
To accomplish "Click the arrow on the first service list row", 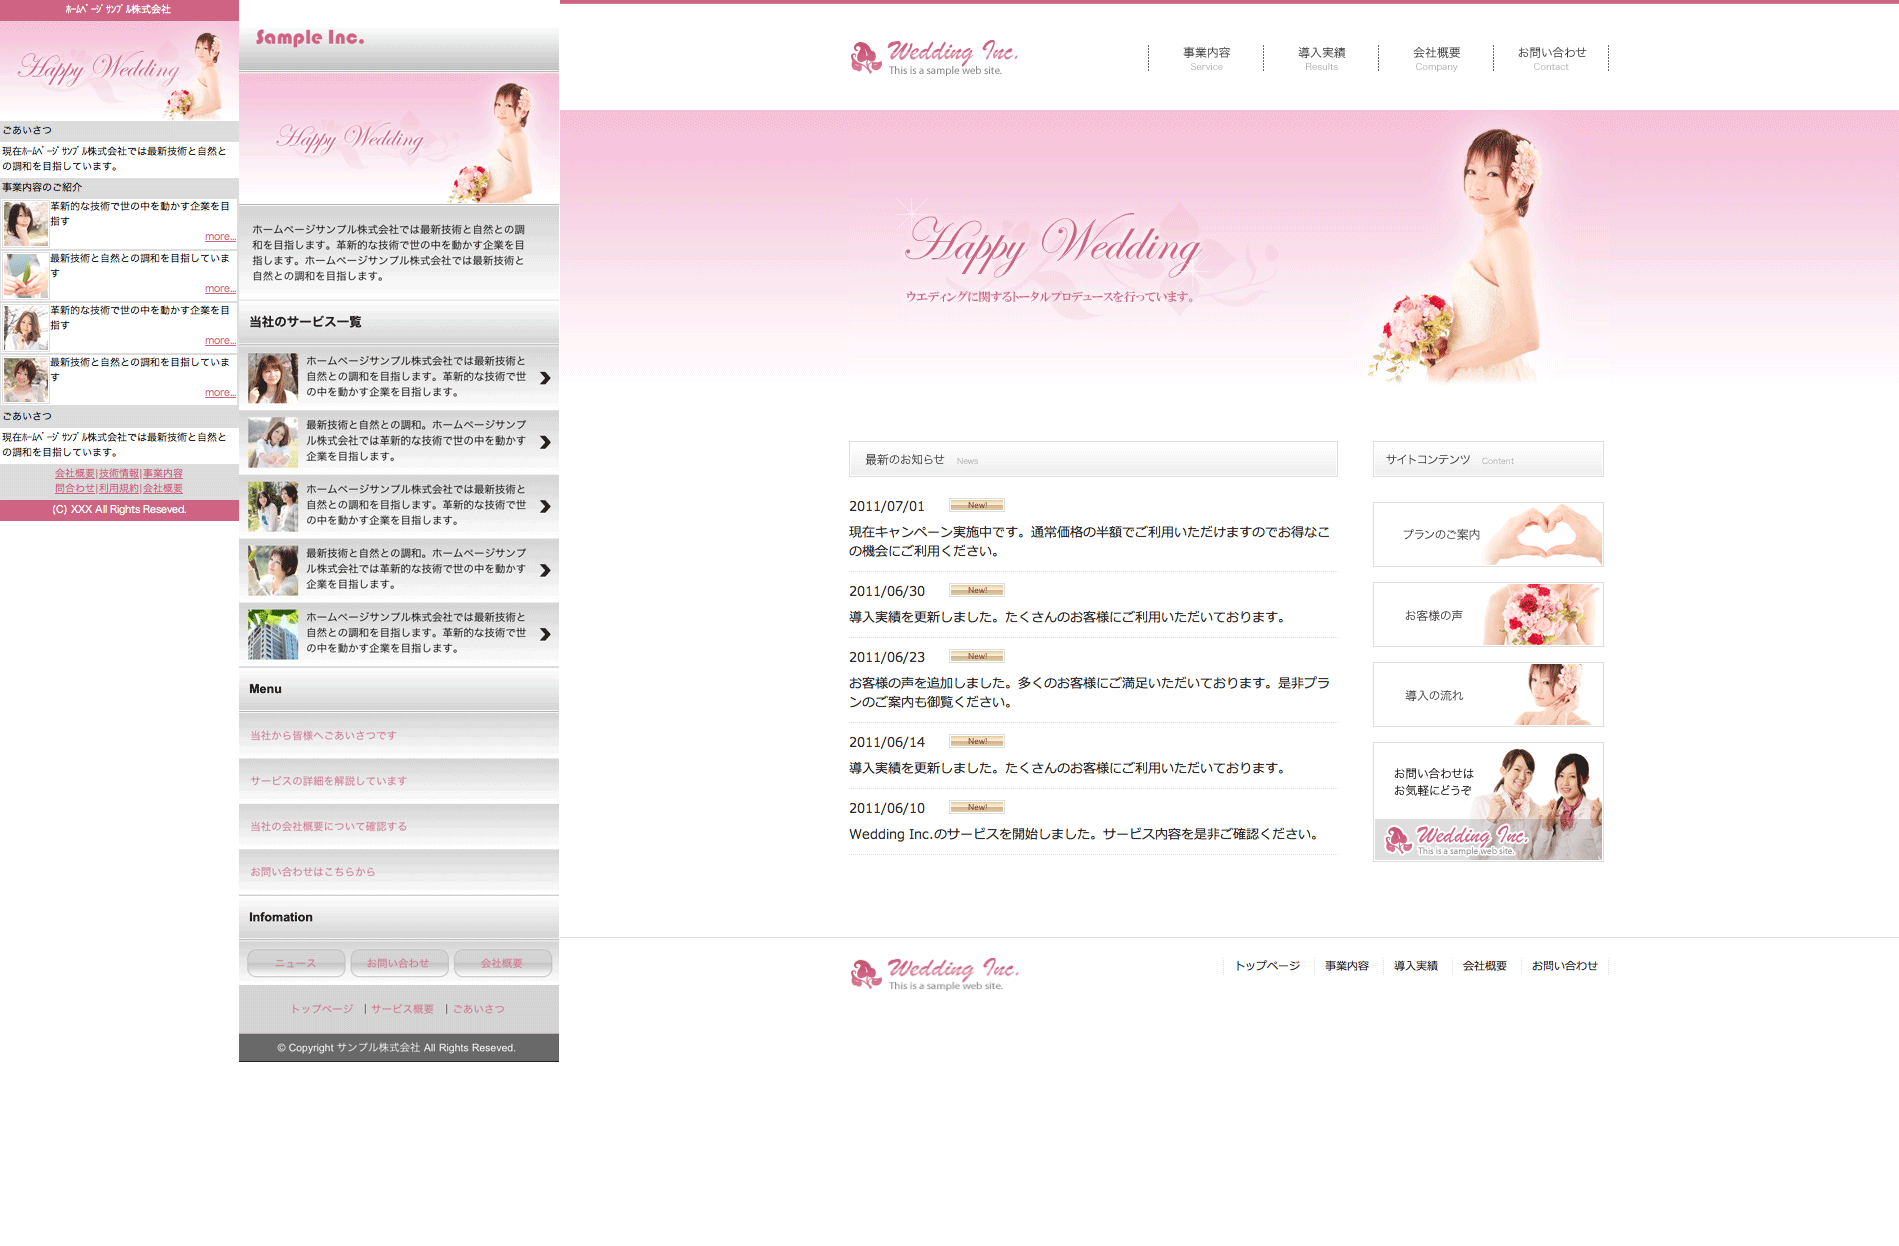I will point(545,378).
